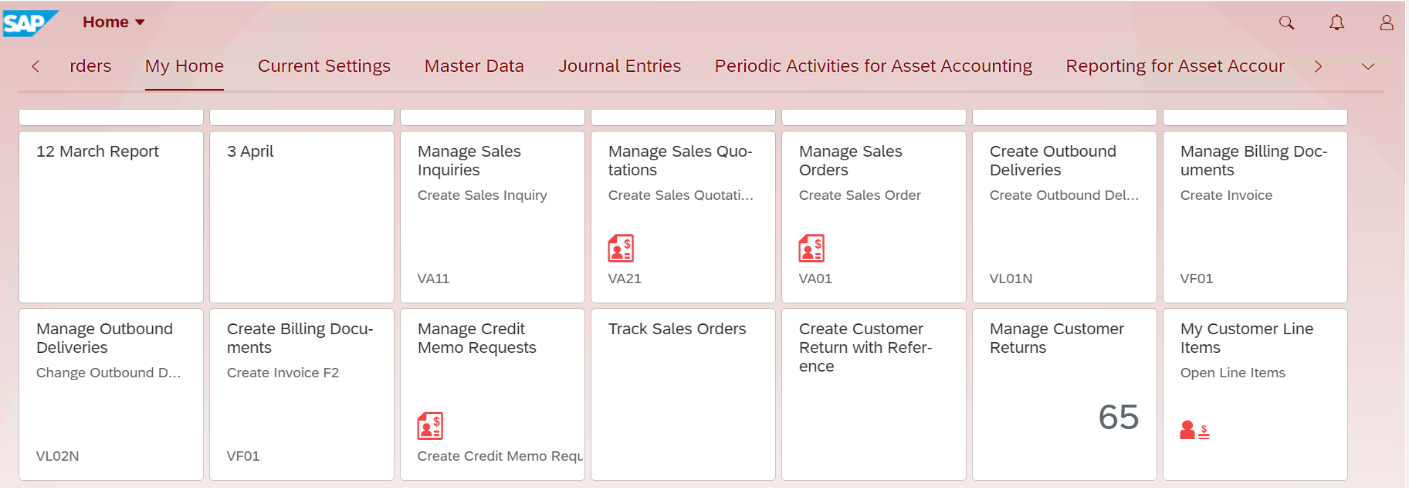Open the Create Outbound Deliveries tile
Screen dimensions: 1409x488
pos(1064,217)
